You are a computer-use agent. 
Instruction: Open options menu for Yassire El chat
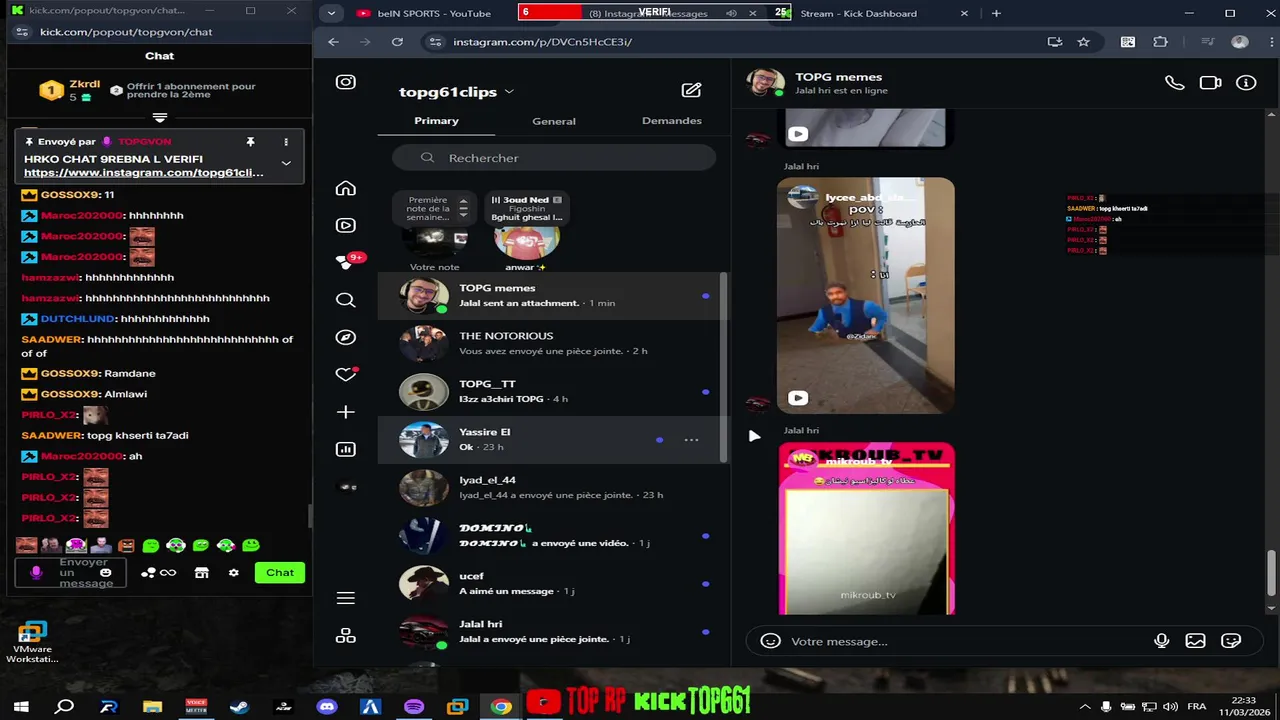(691, 439)
